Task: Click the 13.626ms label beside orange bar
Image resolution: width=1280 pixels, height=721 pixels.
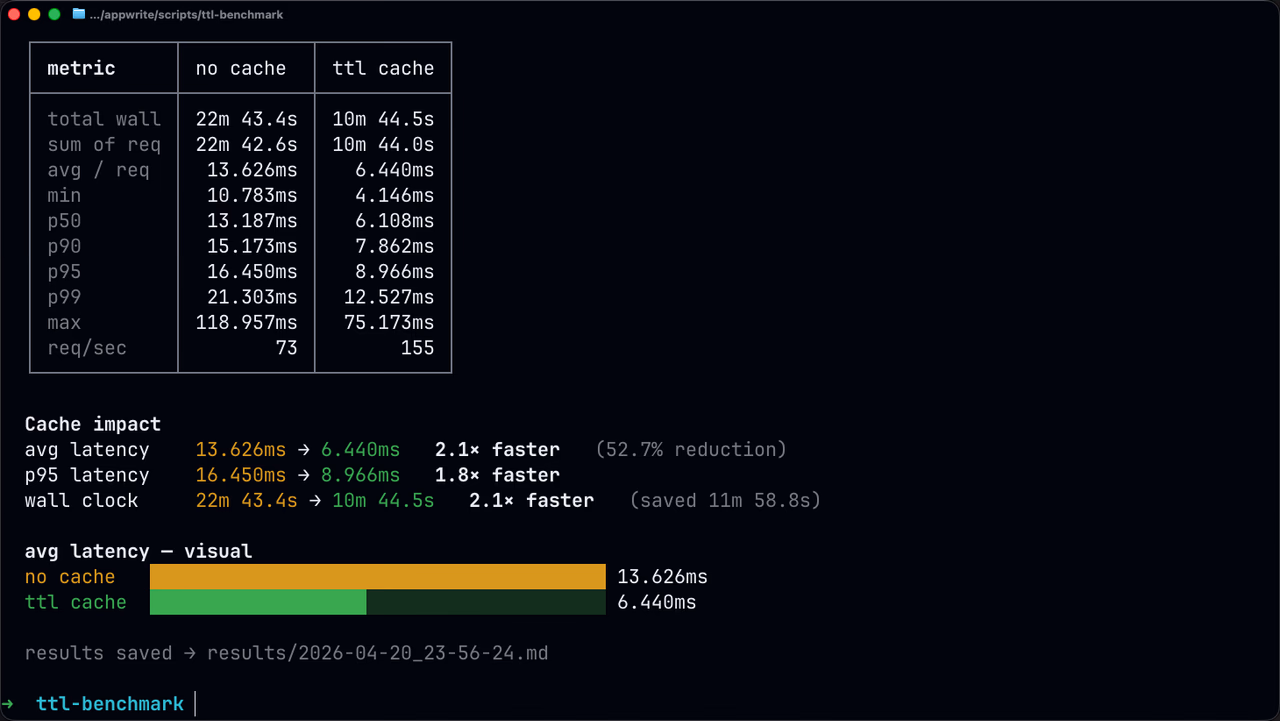Action: [663, 577]
